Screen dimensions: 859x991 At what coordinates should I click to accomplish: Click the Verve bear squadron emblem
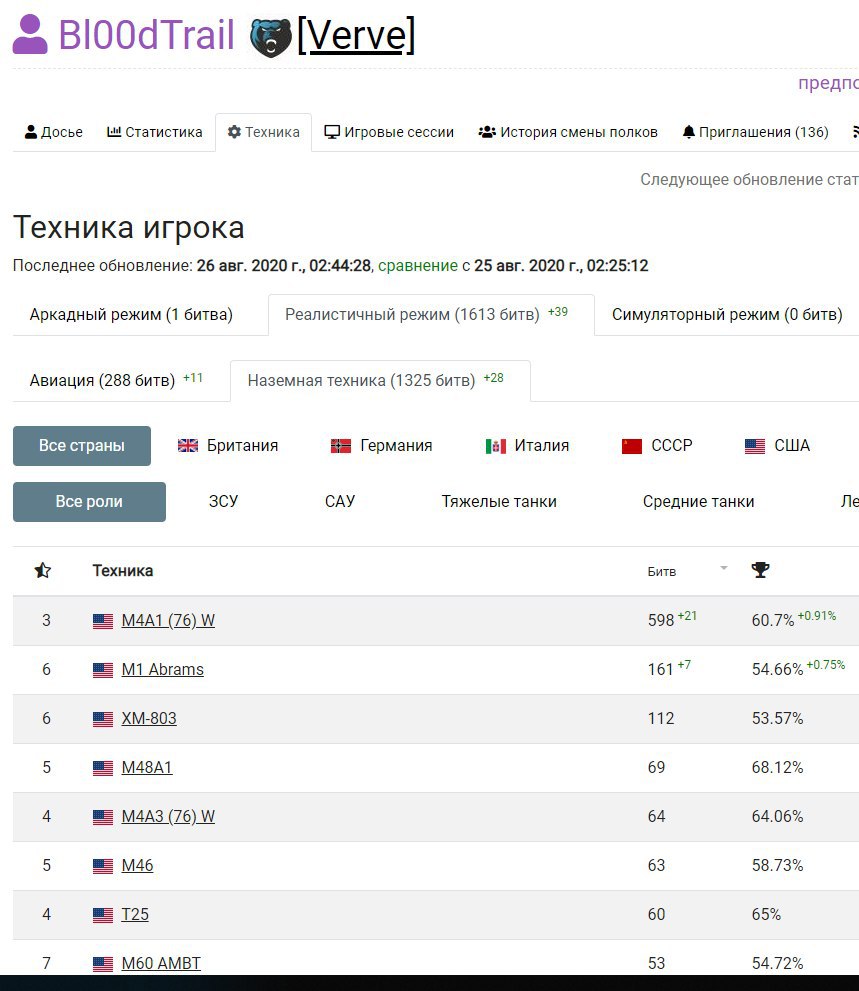click(271, 37)
